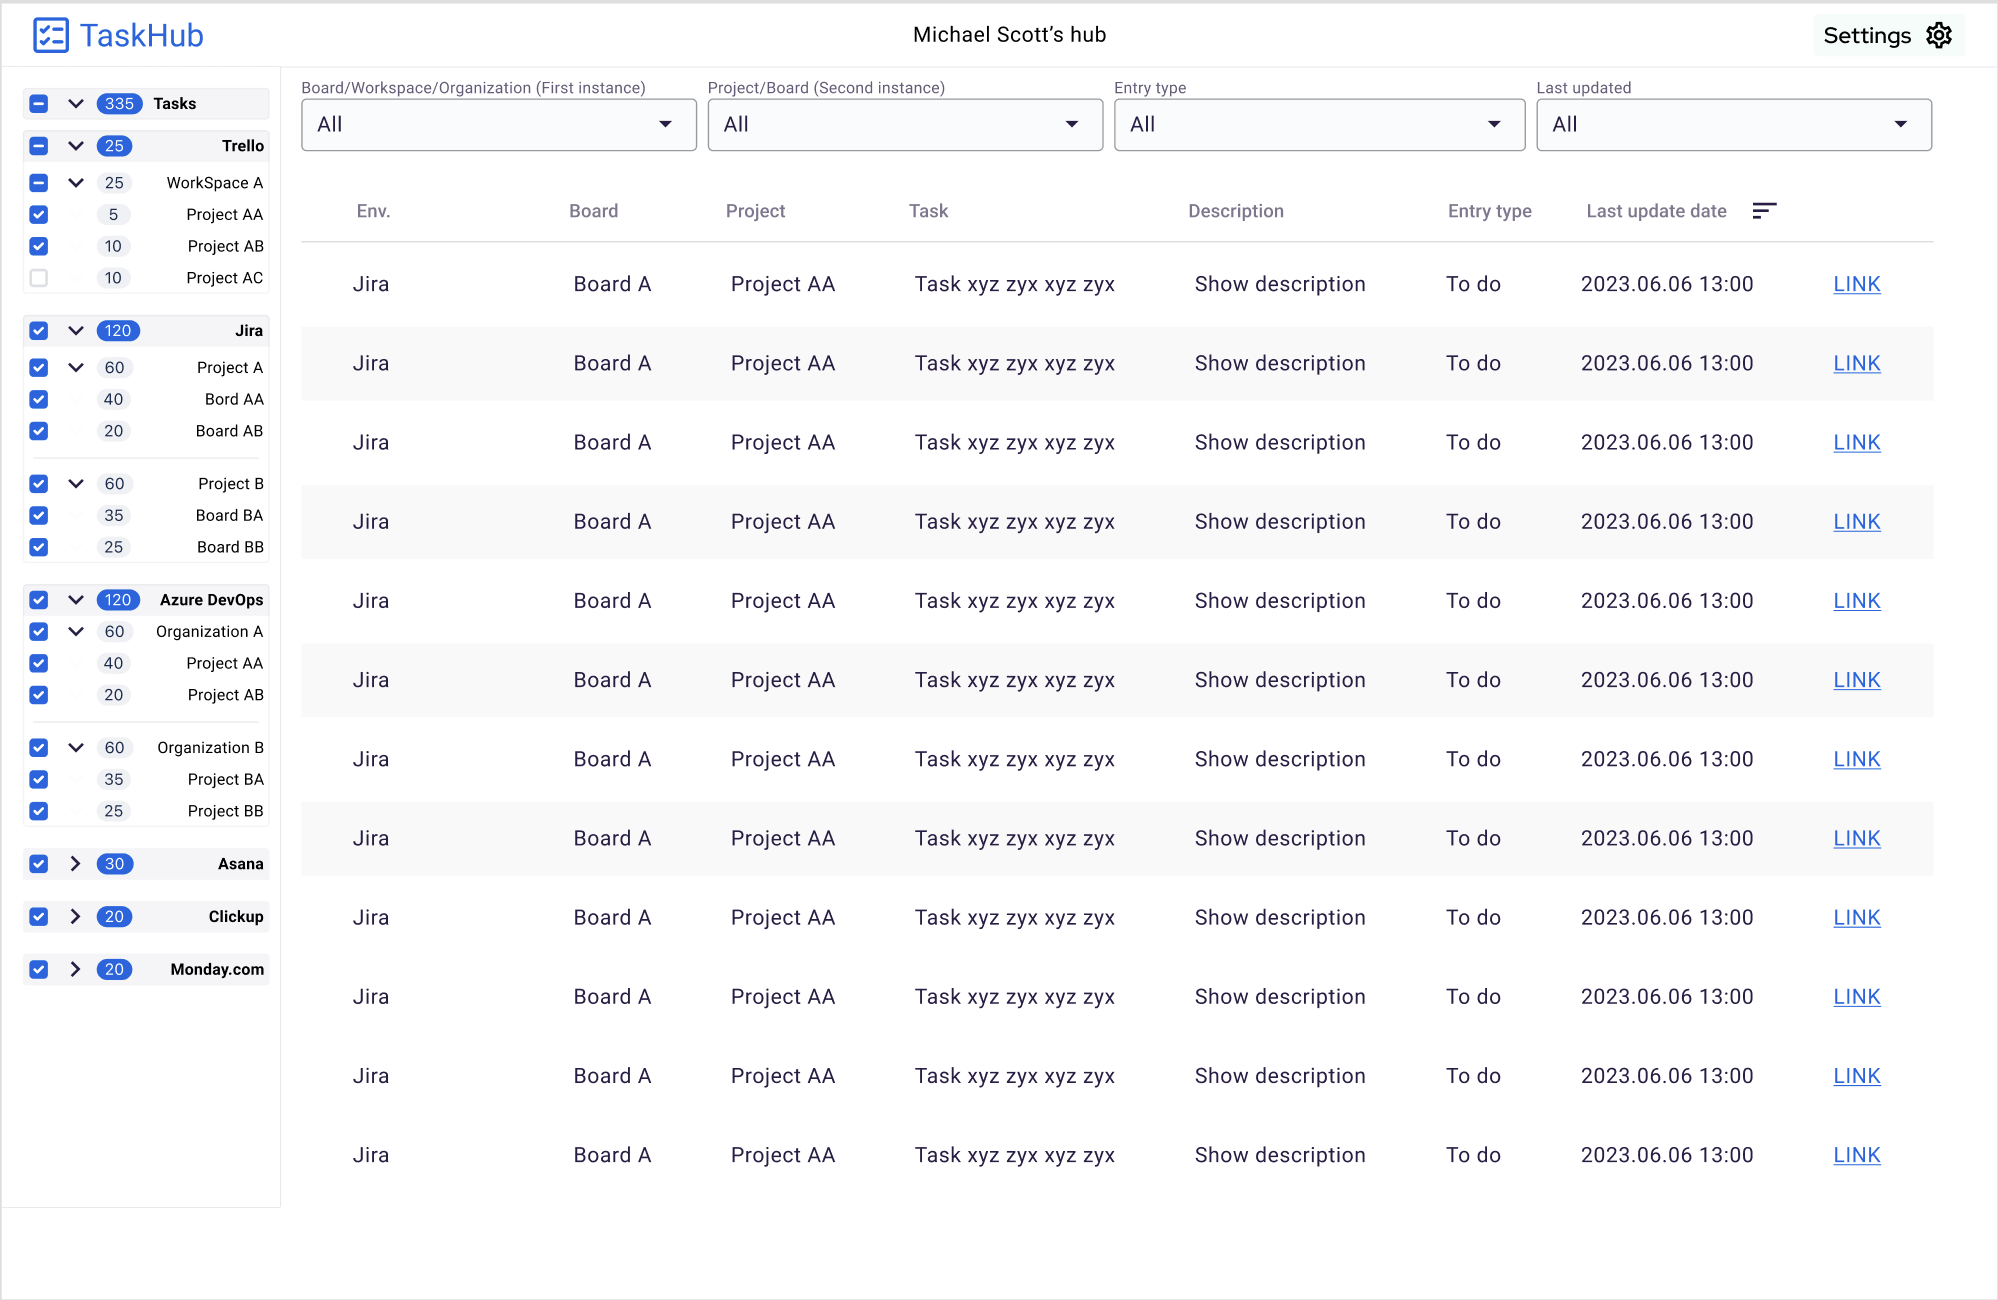Collapse Jira Project B chevron
The width and height of the screenshot is (1998, 1300).
(x=76, y=484)
